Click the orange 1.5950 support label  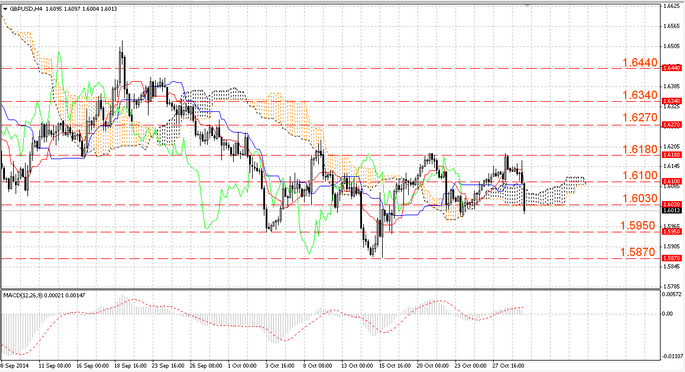click(638, 226)
